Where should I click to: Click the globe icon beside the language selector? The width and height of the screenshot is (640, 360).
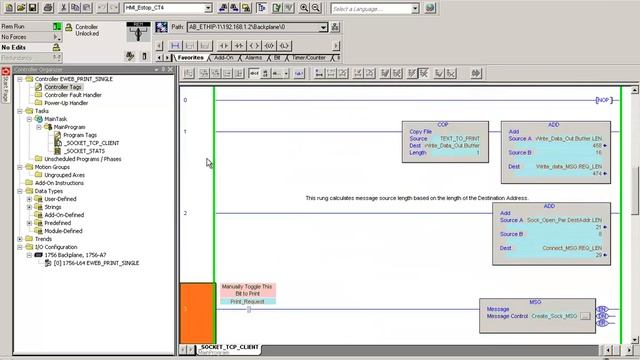(430, 8)
